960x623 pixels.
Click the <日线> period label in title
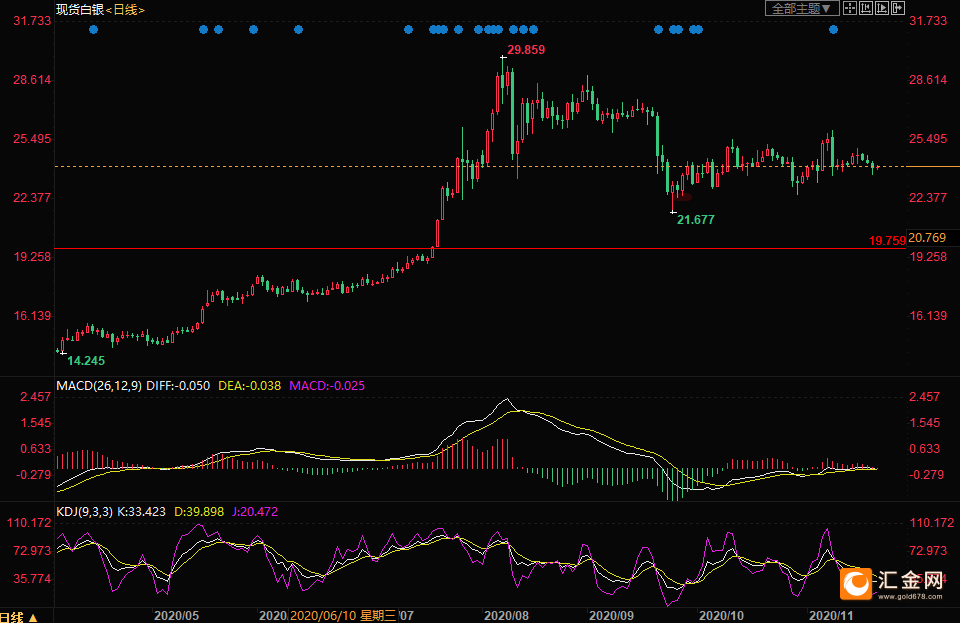click(125, 10)
